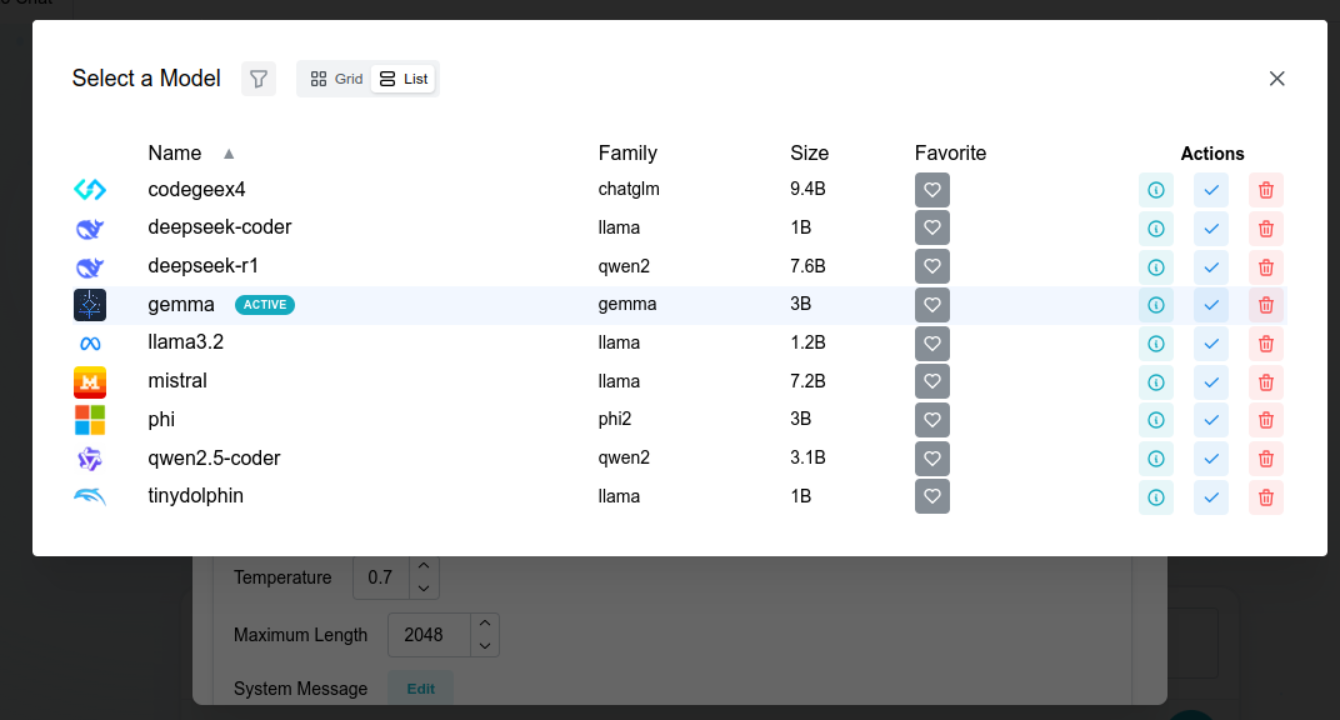Favorite the mistral model

[932, 382]
